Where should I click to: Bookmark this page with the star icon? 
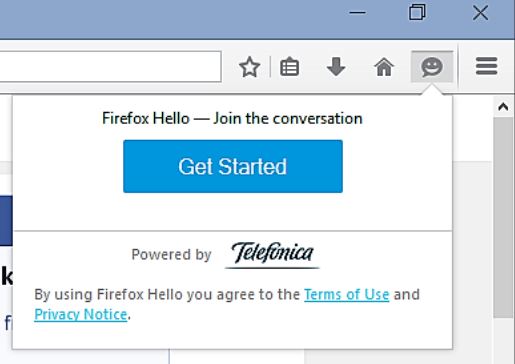249,67
